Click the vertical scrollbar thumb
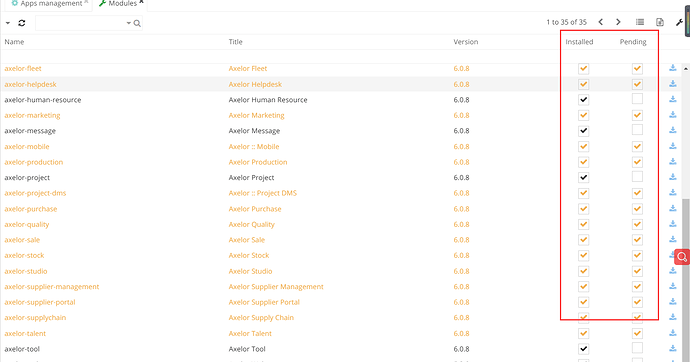Screen dimensions: 690x362 coord(686,279)
